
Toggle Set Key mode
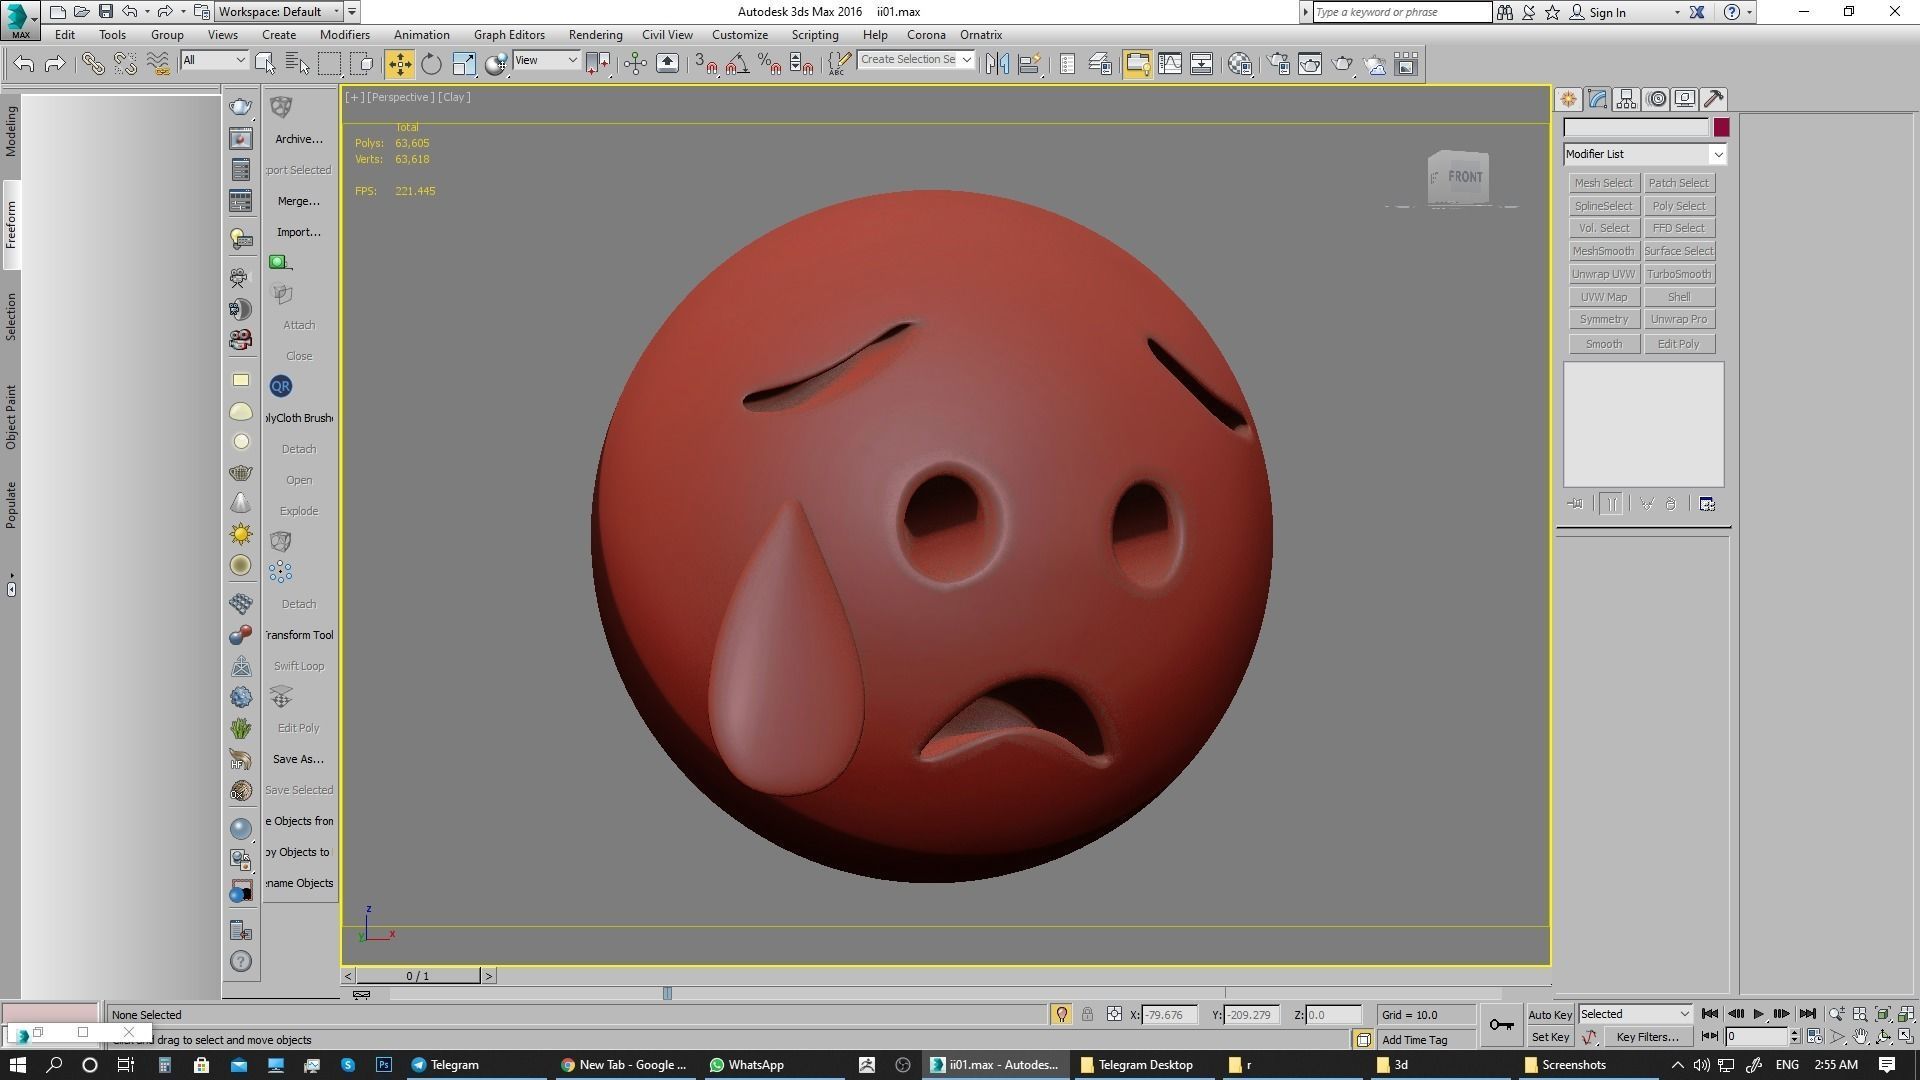click(x=1550, y=1037)
